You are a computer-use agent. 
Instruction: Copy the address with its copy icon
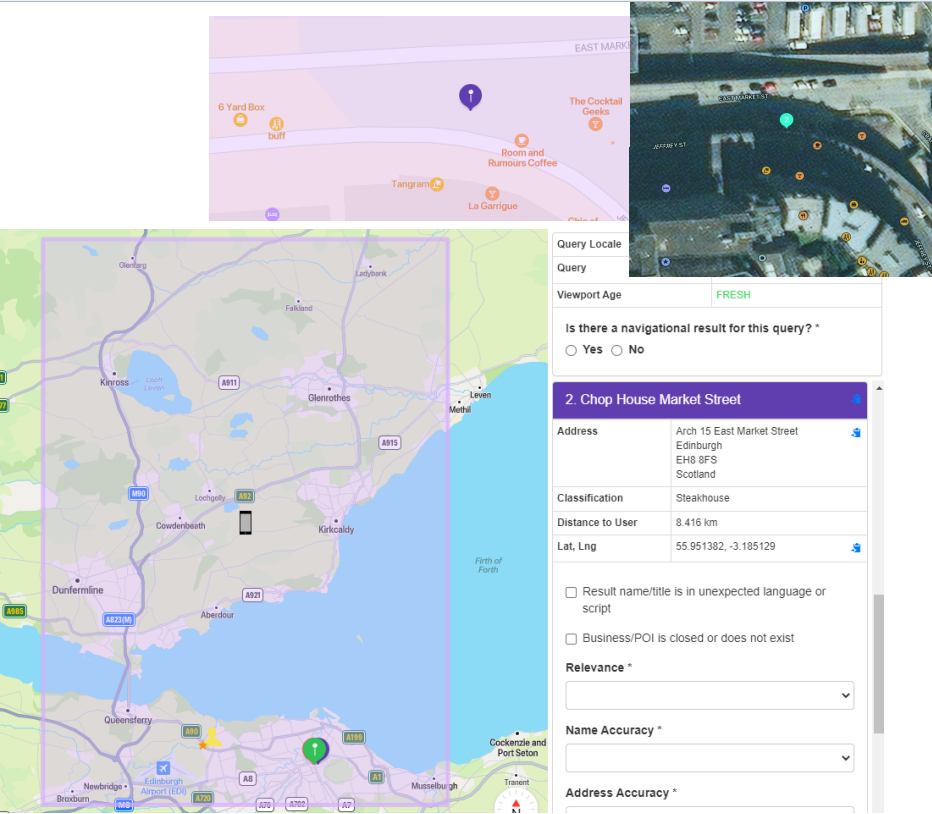pos(856,432)
